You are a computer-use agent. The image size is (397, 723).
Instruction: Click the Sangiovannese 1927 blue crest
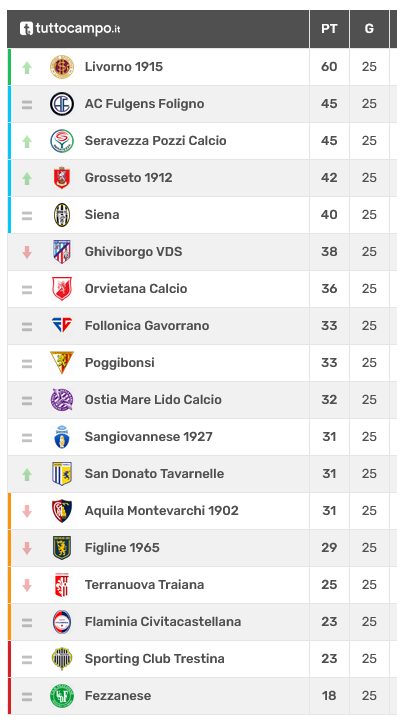coord(62,437)
